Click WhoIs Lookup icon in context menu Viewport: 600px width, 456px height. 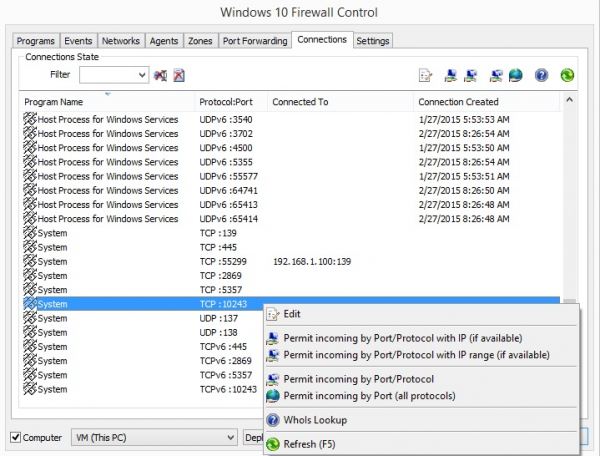(273, 420)
